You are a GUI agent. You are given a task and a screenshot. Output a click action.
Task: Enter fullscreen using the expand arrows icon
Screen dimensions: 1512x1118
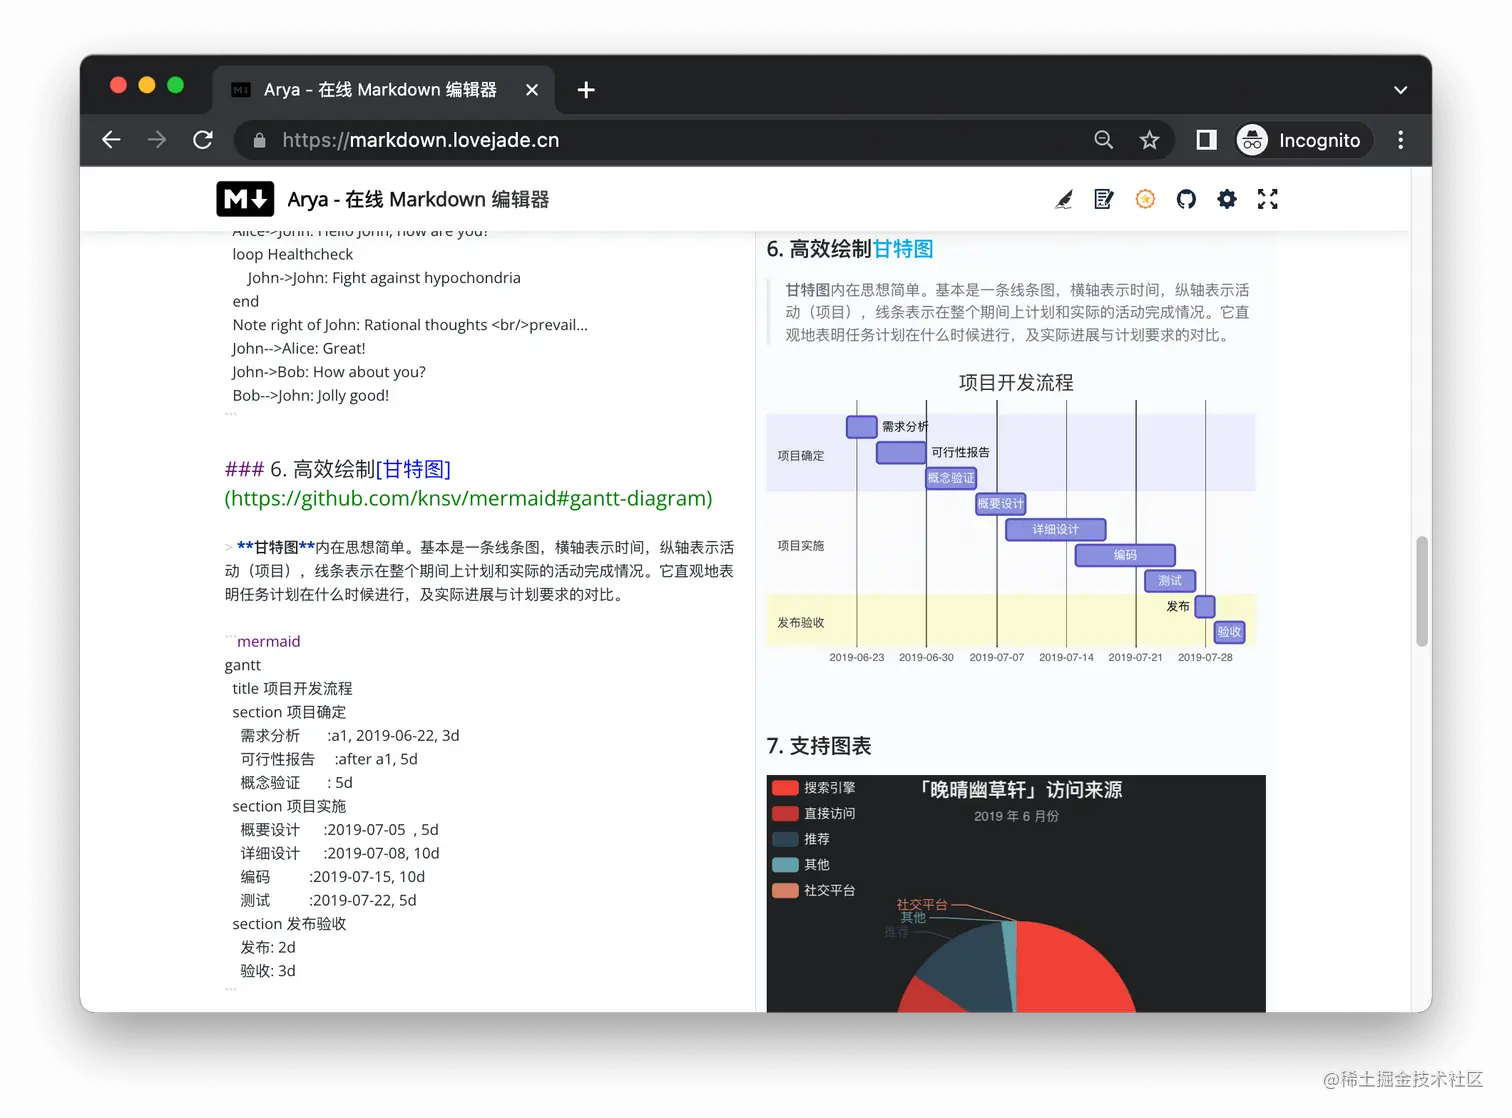(x=1267, y=199)
